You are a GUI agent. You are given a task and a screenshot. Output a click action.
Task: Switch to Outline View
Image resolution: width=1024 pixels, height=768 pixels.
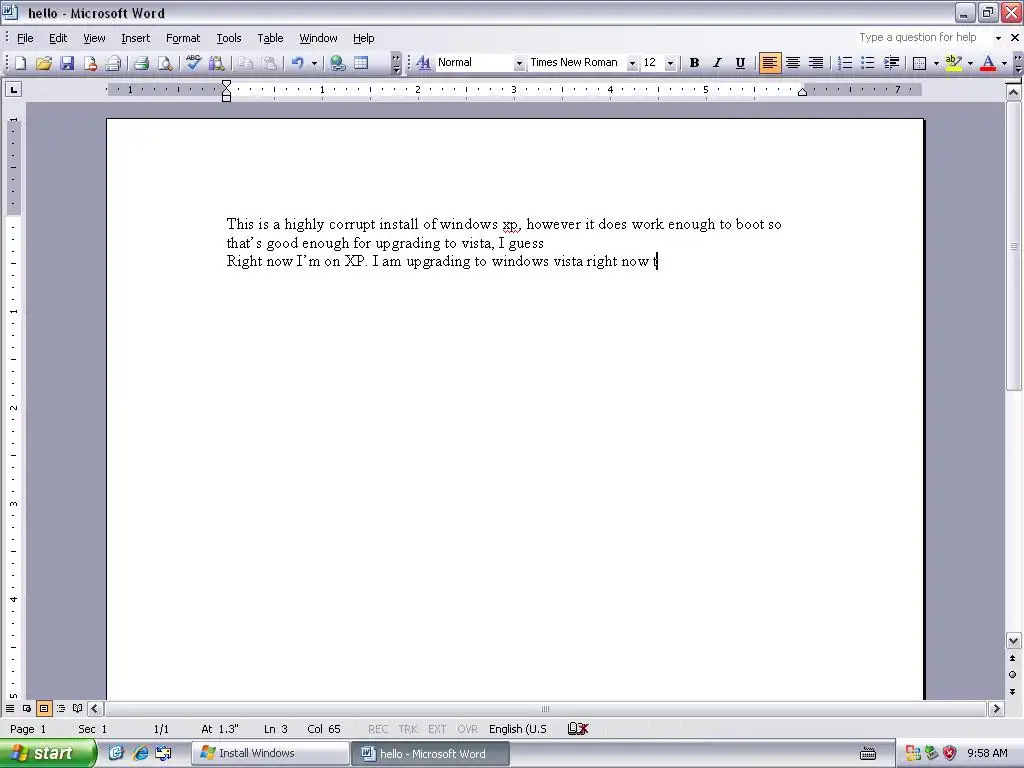(61, 709)
